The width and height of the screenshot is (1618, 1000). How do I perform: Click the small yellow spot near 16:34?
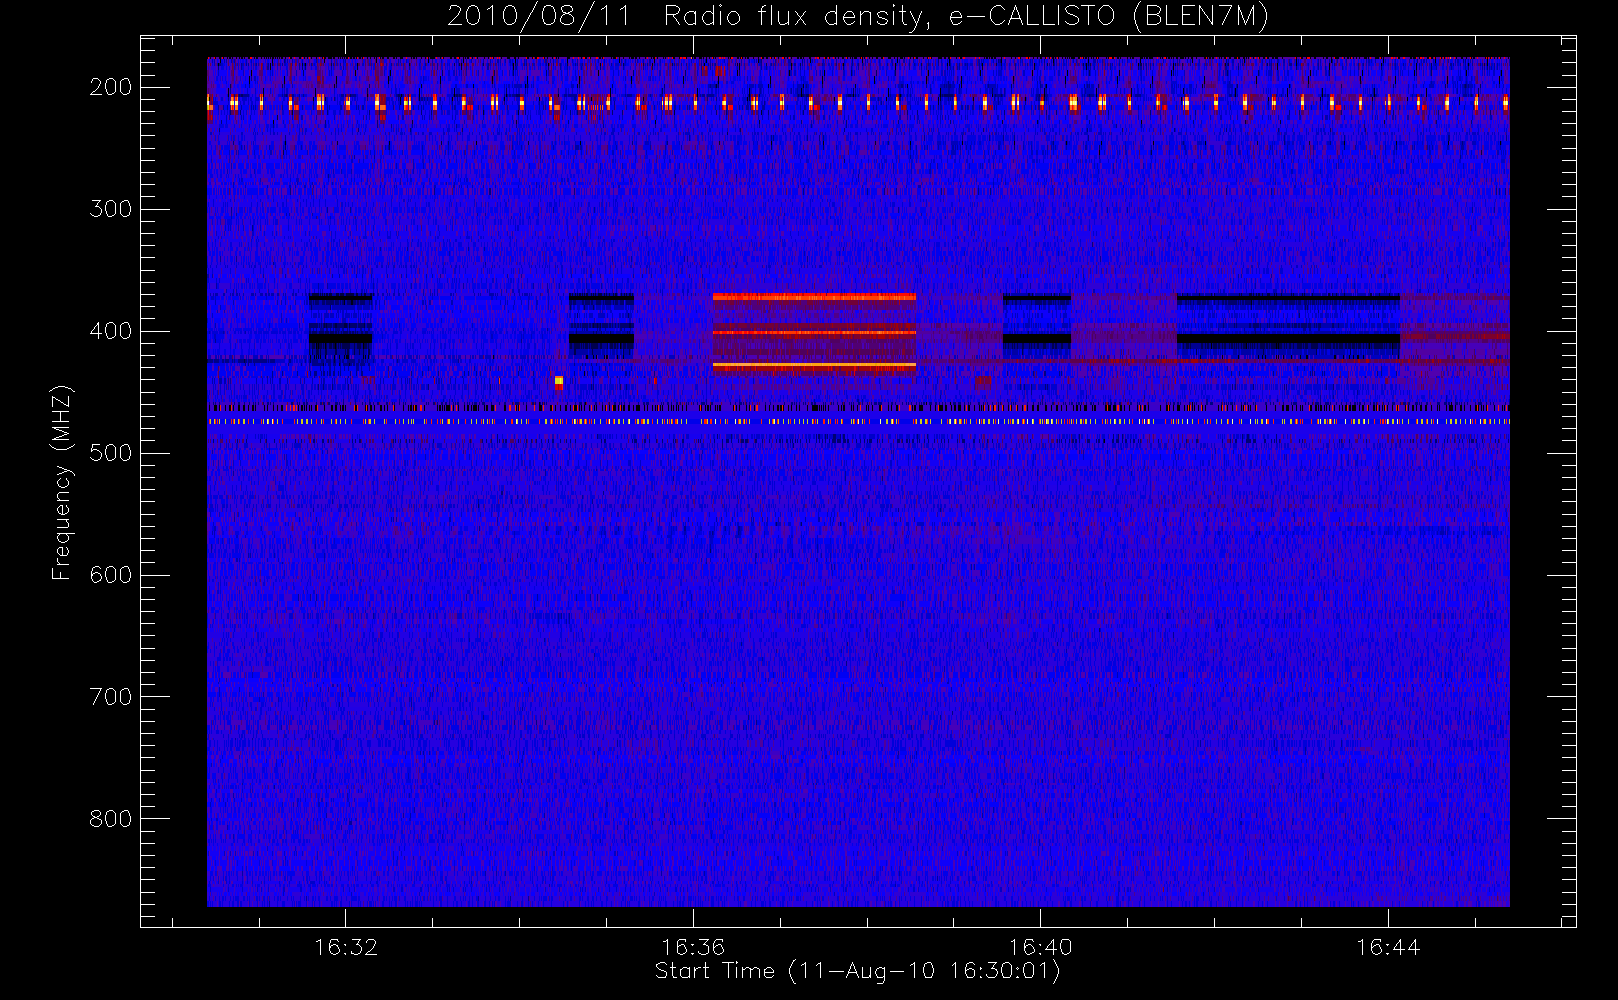tap(559, 381)
